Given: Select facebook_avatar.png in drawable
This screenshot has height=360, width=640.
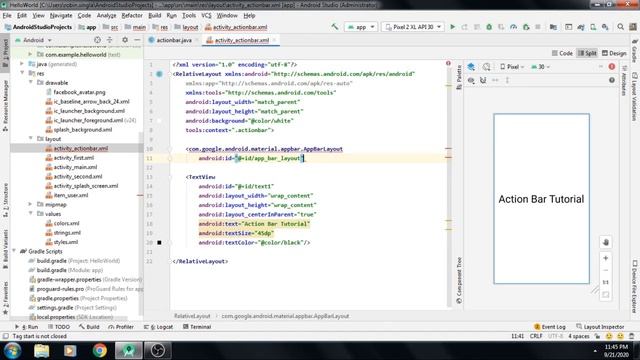Looking at the screenshot, I should point(79,92).
